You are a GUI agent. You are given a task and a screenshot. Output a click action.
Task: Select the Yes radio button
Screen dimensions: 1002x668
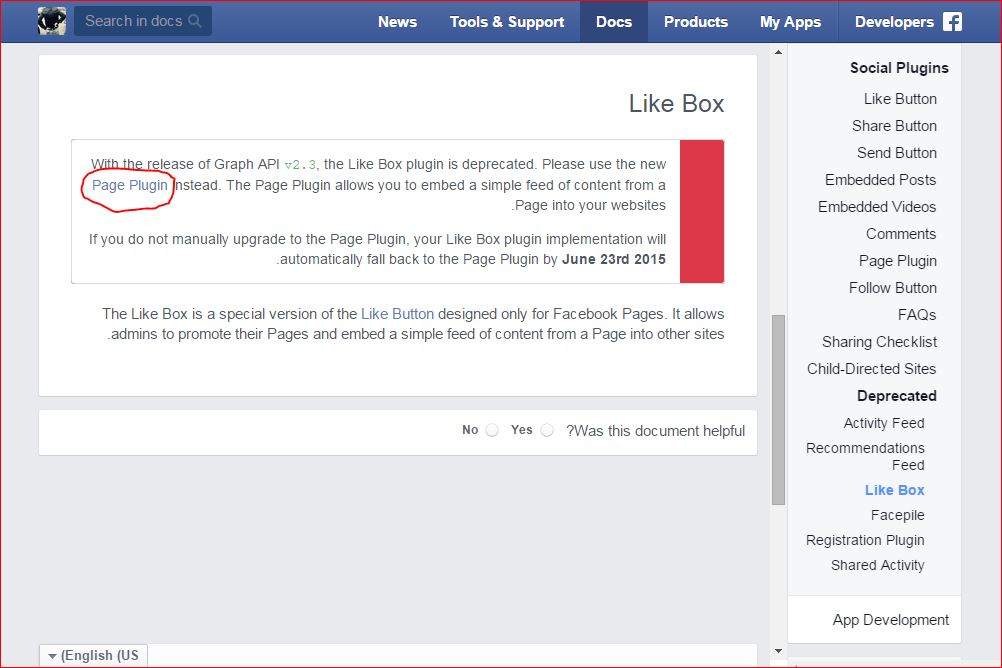pos(546,430)
